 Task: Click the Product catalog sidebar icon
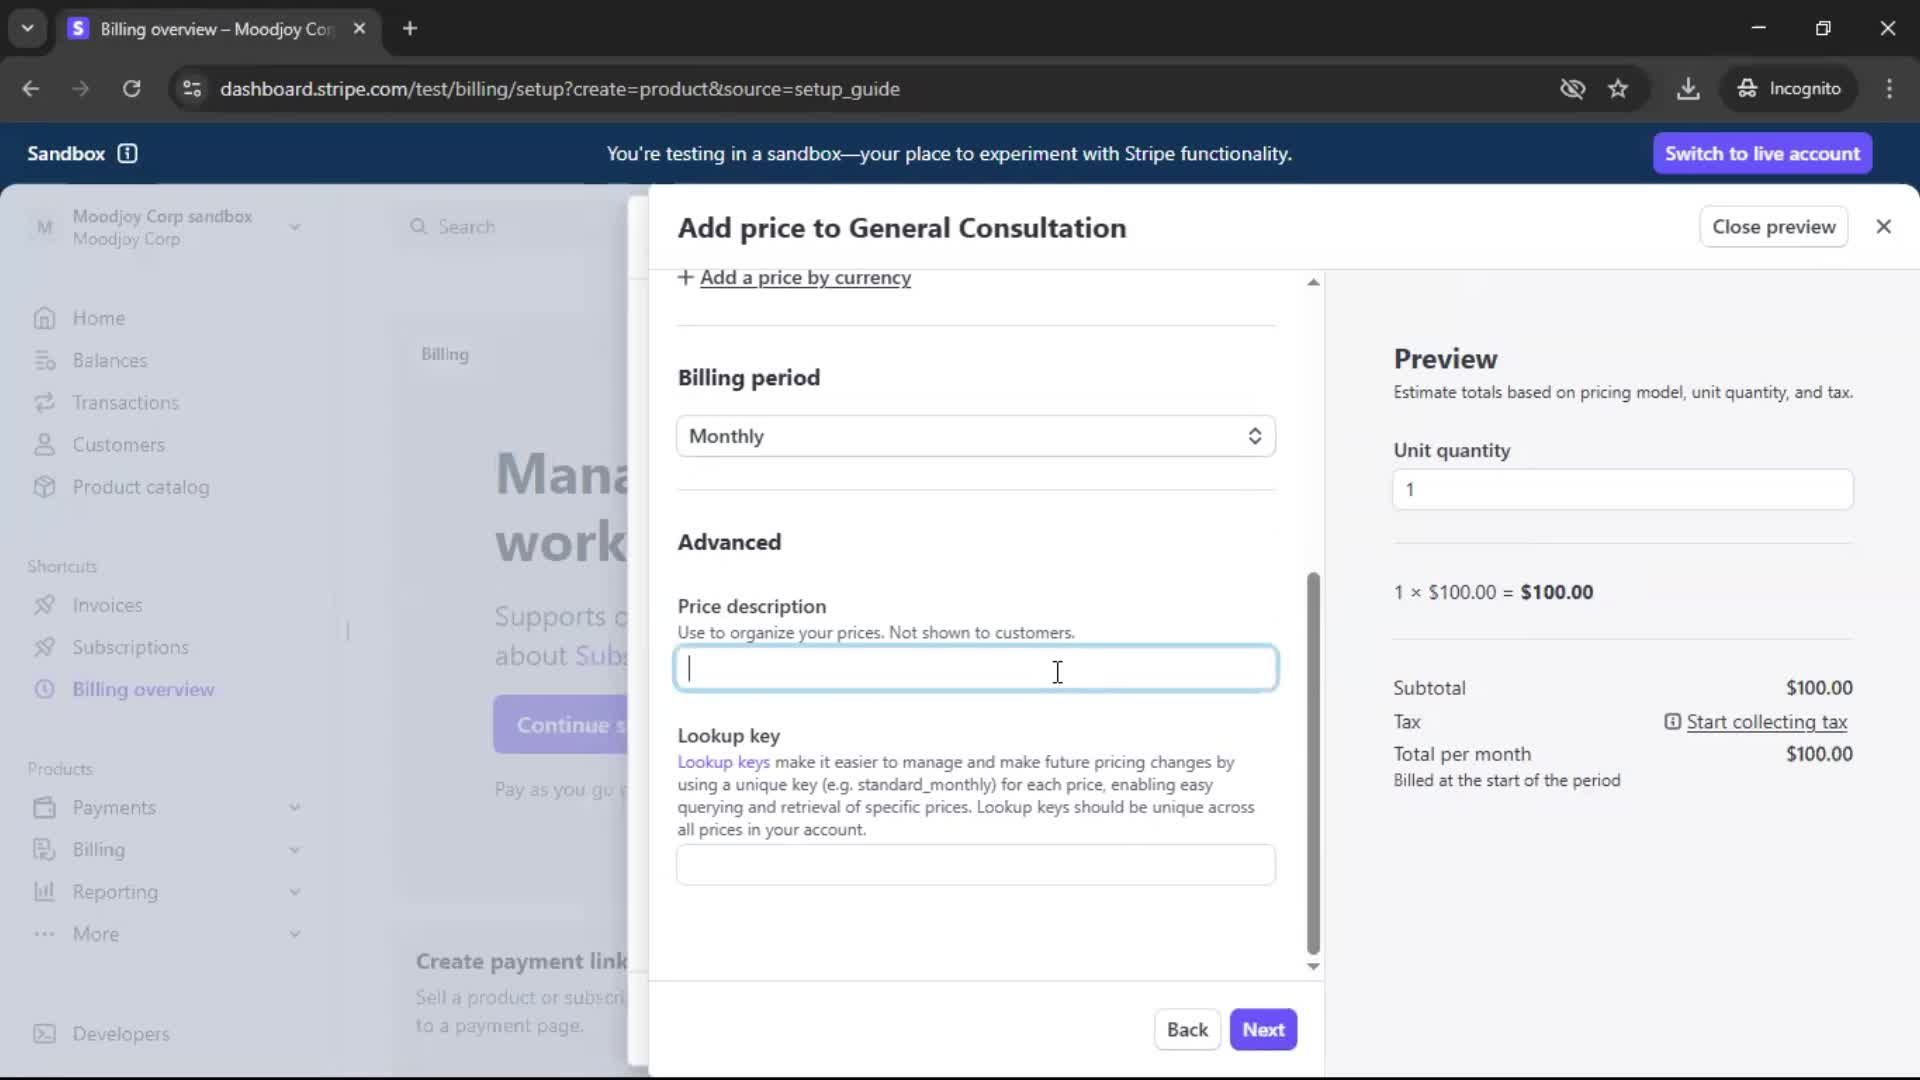[x=44, y=487]
